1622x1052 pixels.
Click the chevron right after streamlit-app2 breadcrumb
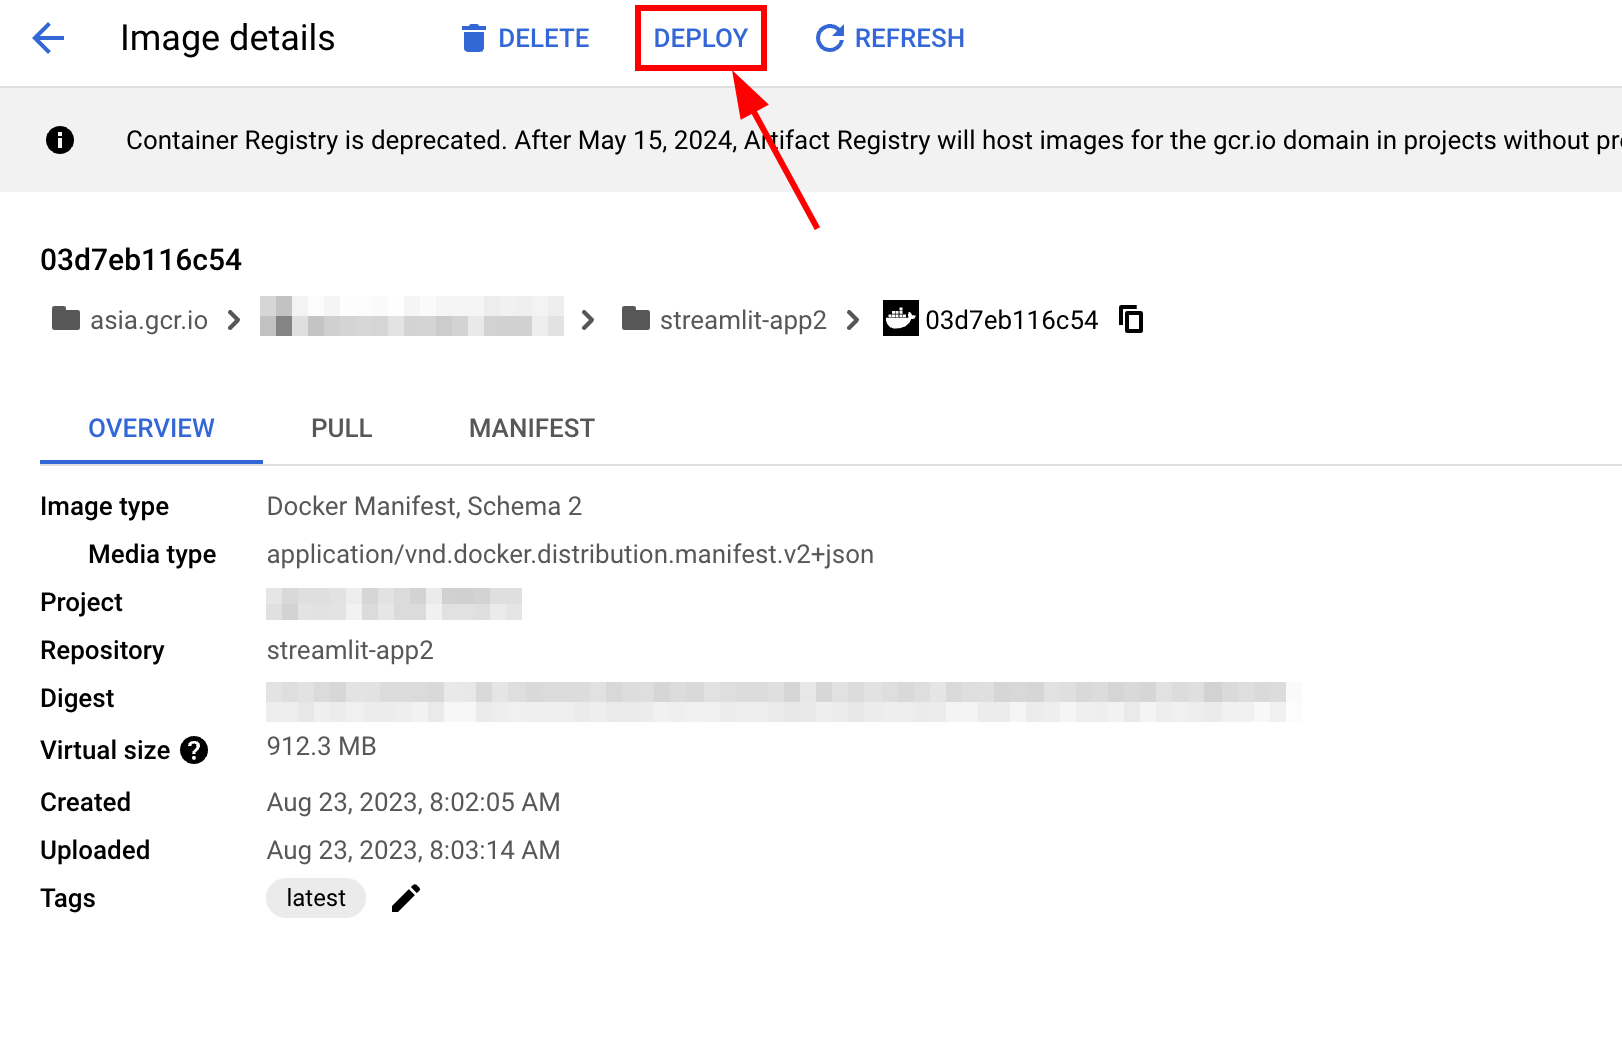pos(853,320)
